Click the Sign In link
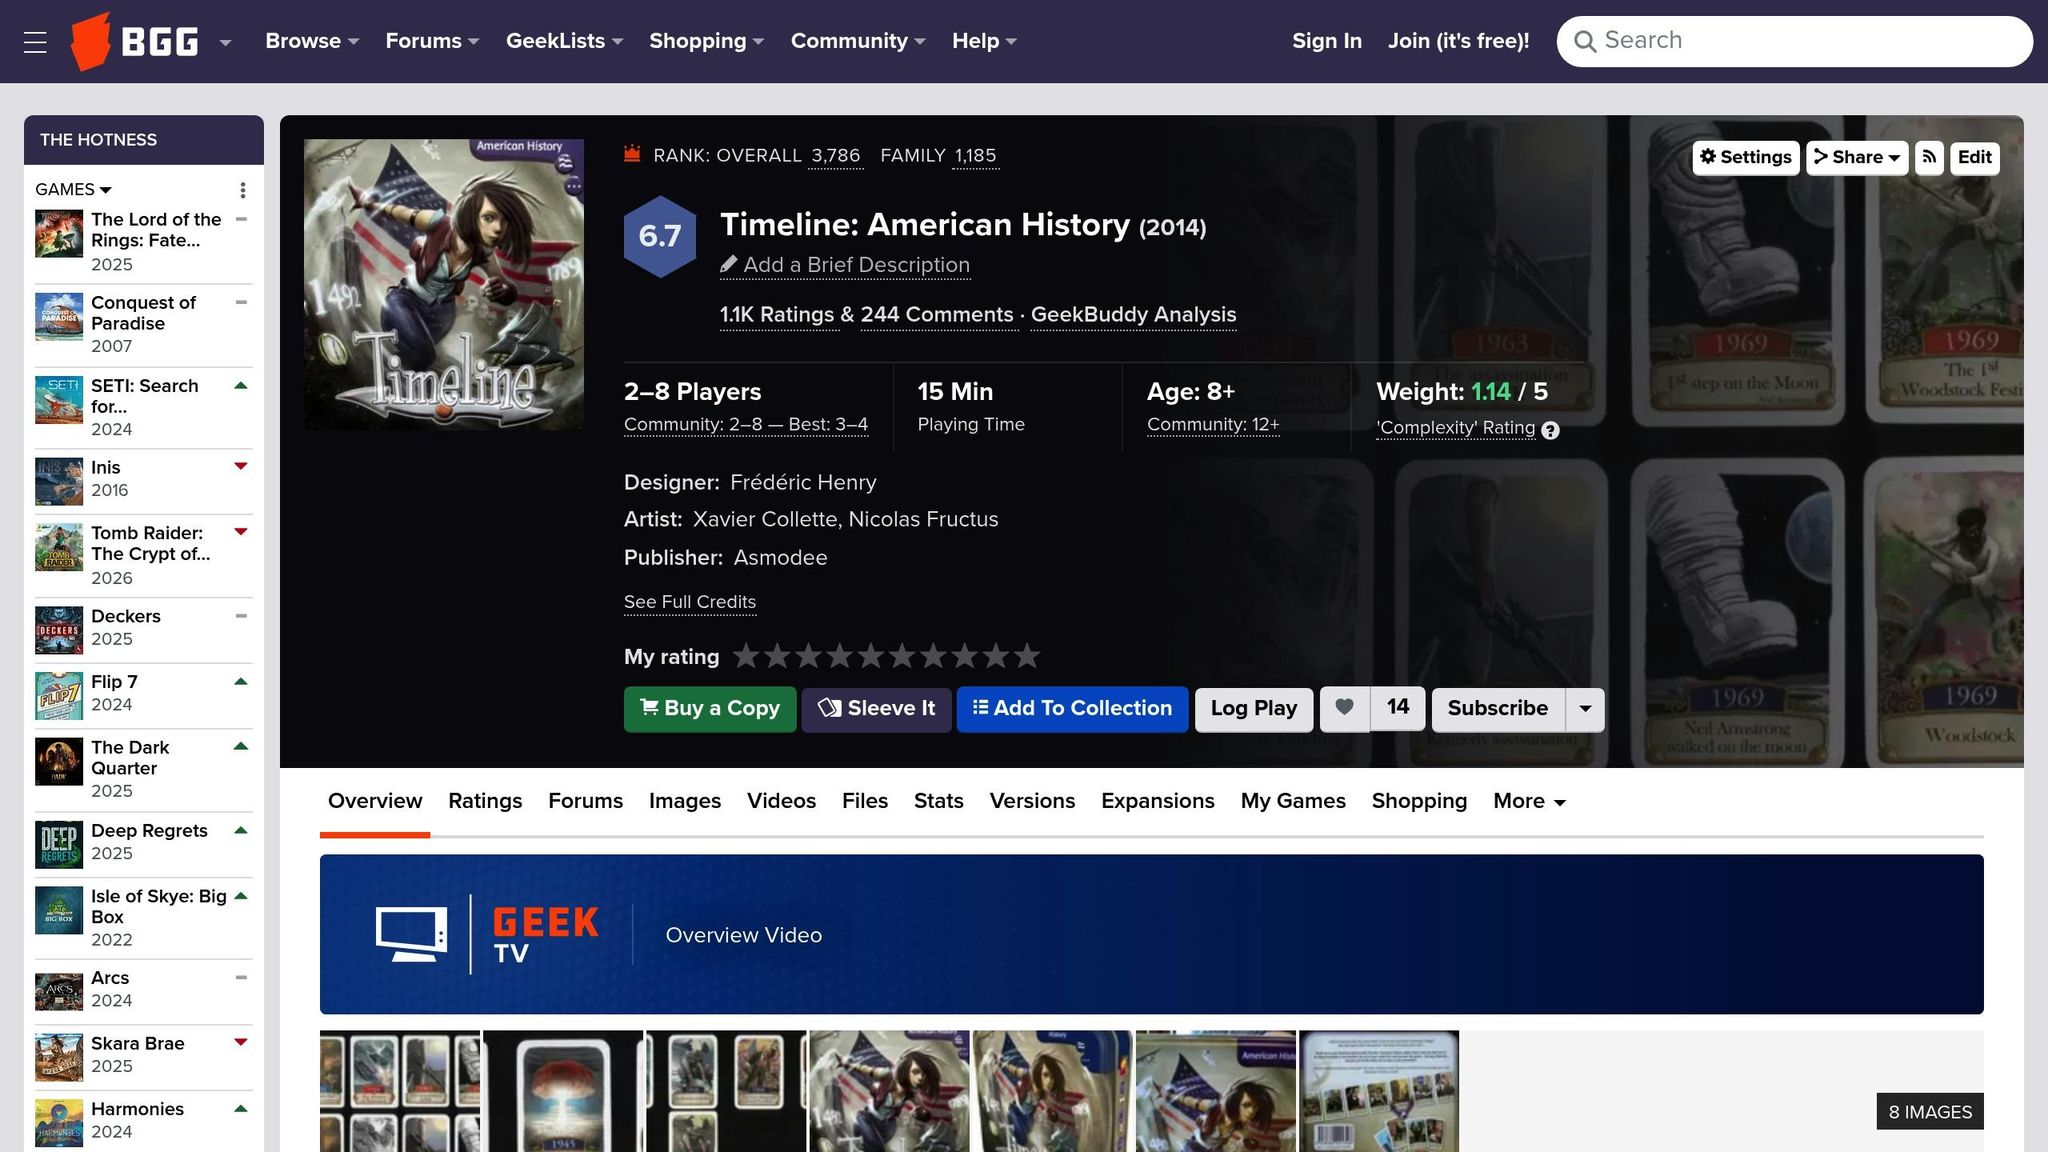The height and width of the screenshot is (1152, 2048). (1326, 41)
